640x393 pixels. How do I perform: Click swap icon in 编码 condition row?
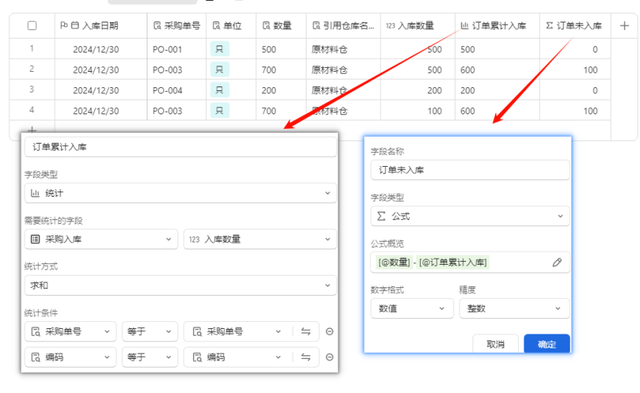(x=306, y=357)
